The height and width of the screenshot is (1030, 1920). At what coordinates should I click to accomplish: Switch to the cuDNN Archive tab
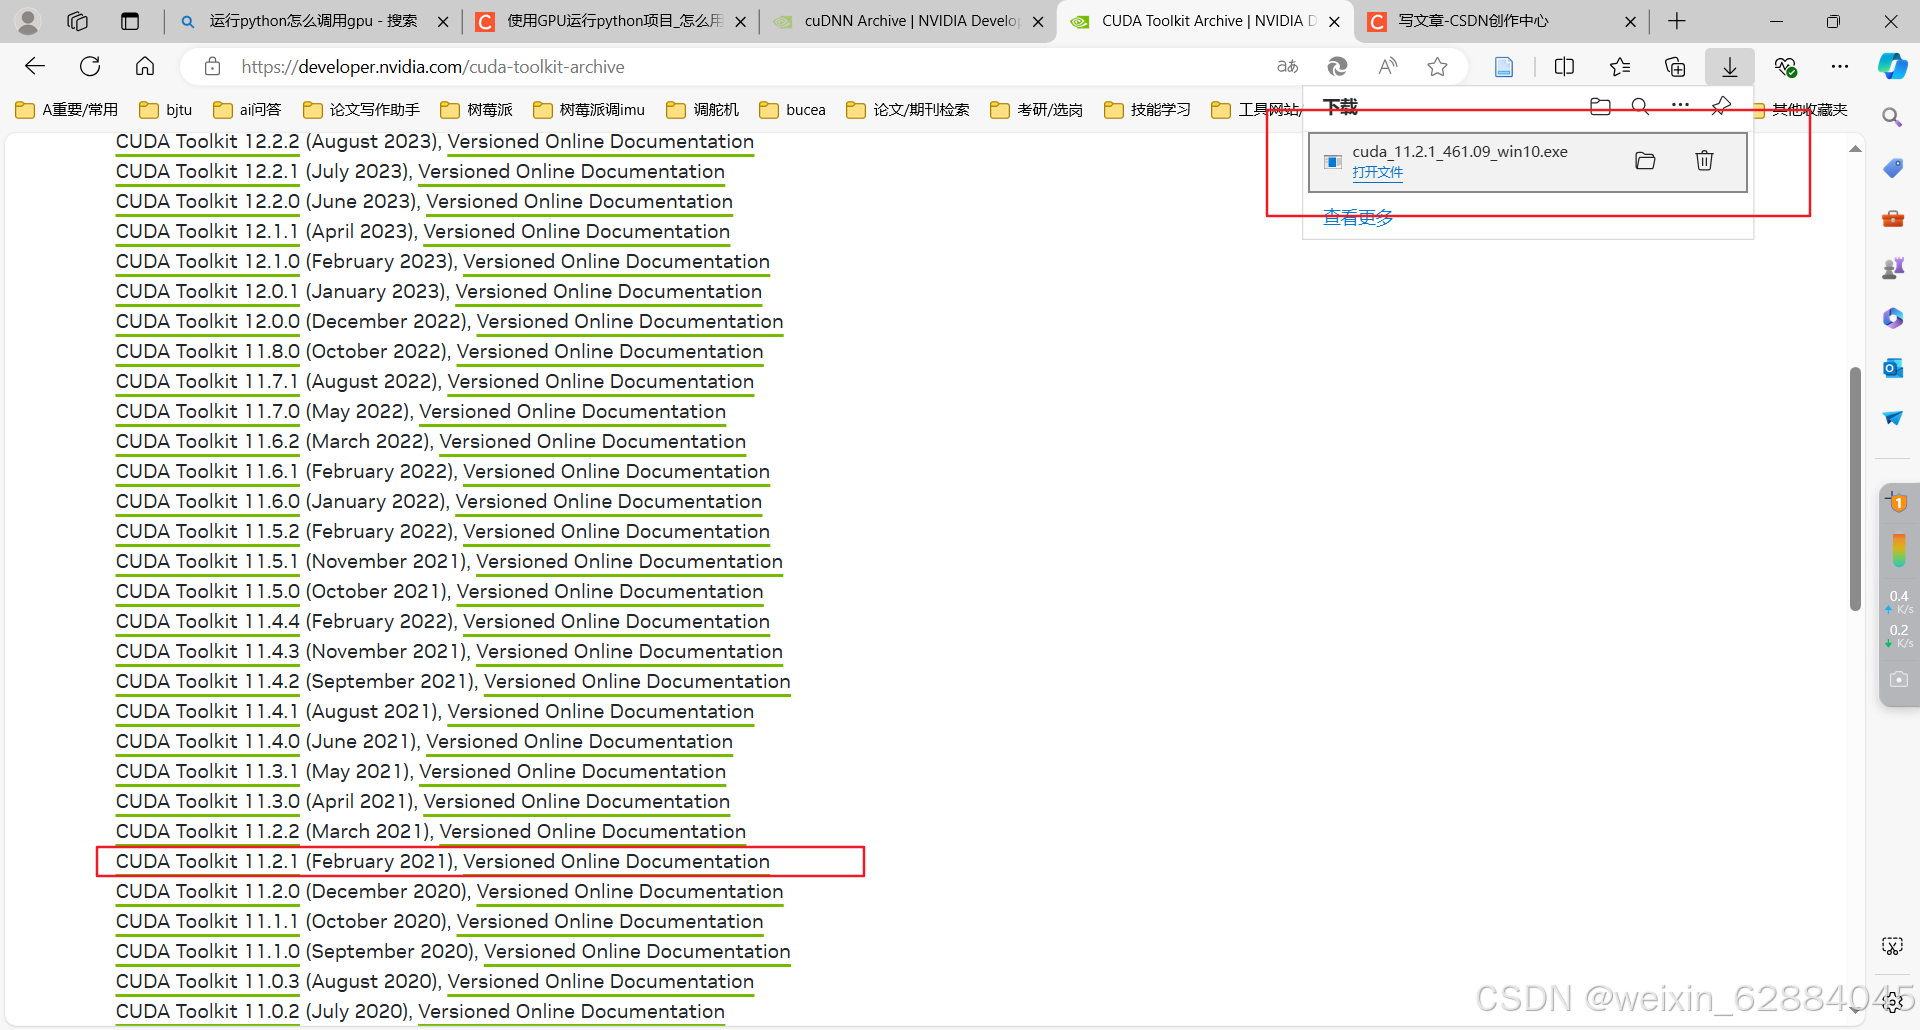pos(908,21)
